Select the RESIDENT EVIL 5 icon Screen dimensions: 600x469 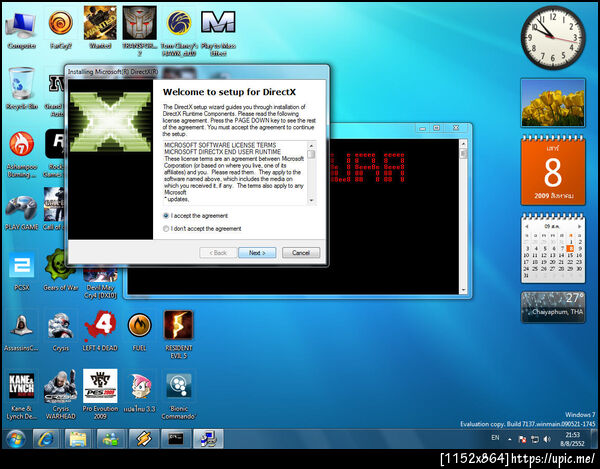click(x=179, y=335)
